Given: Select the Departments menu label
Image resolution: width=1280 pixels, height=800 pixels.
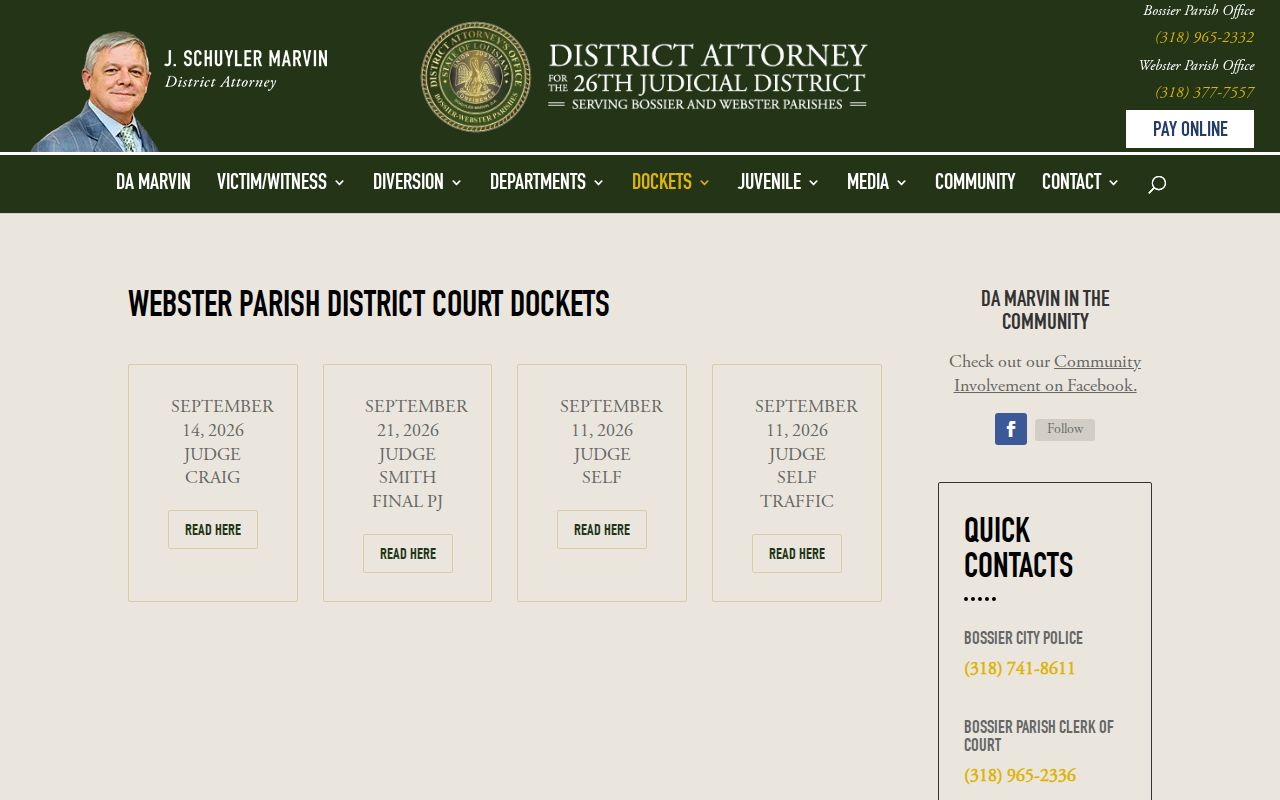Looking at the screenshot, I should click(538, 182).
